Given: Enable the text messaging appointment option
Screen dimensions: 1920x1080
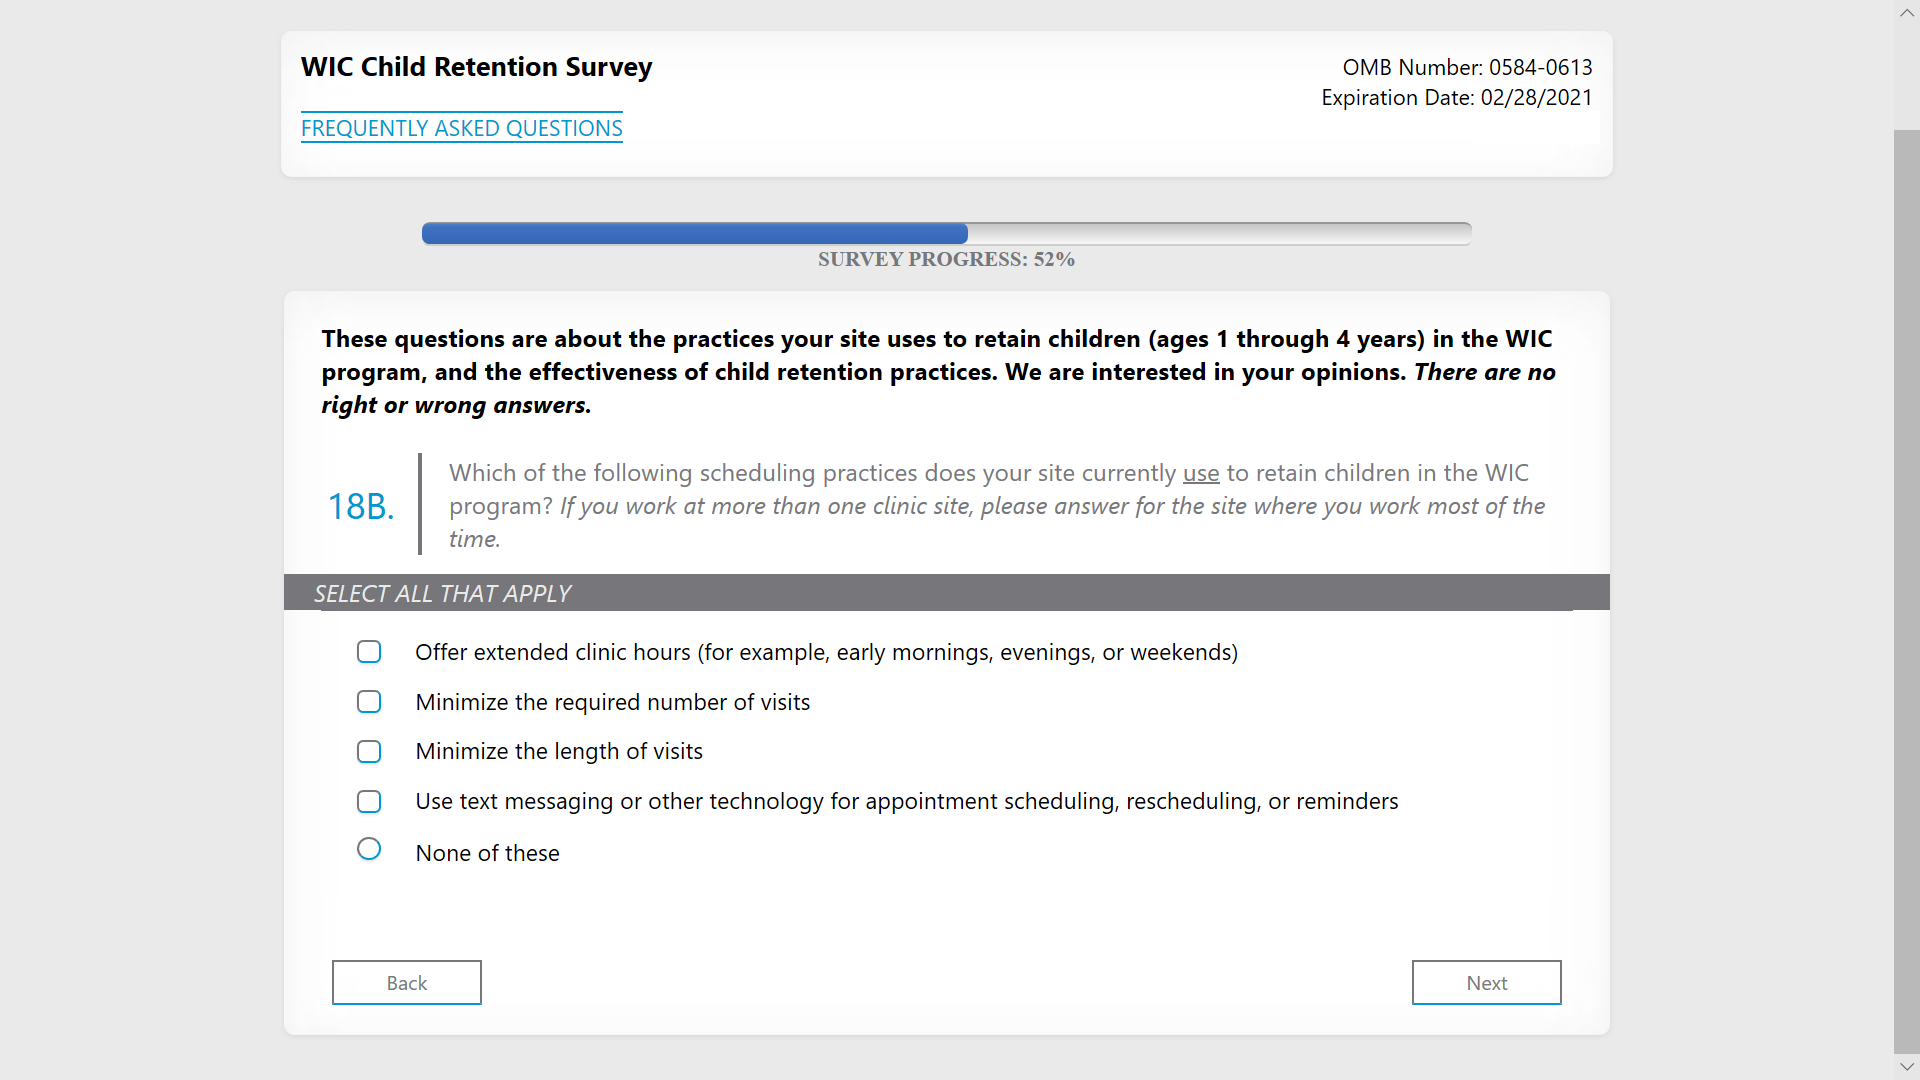Looking at the screenshot, I should 369,801.
